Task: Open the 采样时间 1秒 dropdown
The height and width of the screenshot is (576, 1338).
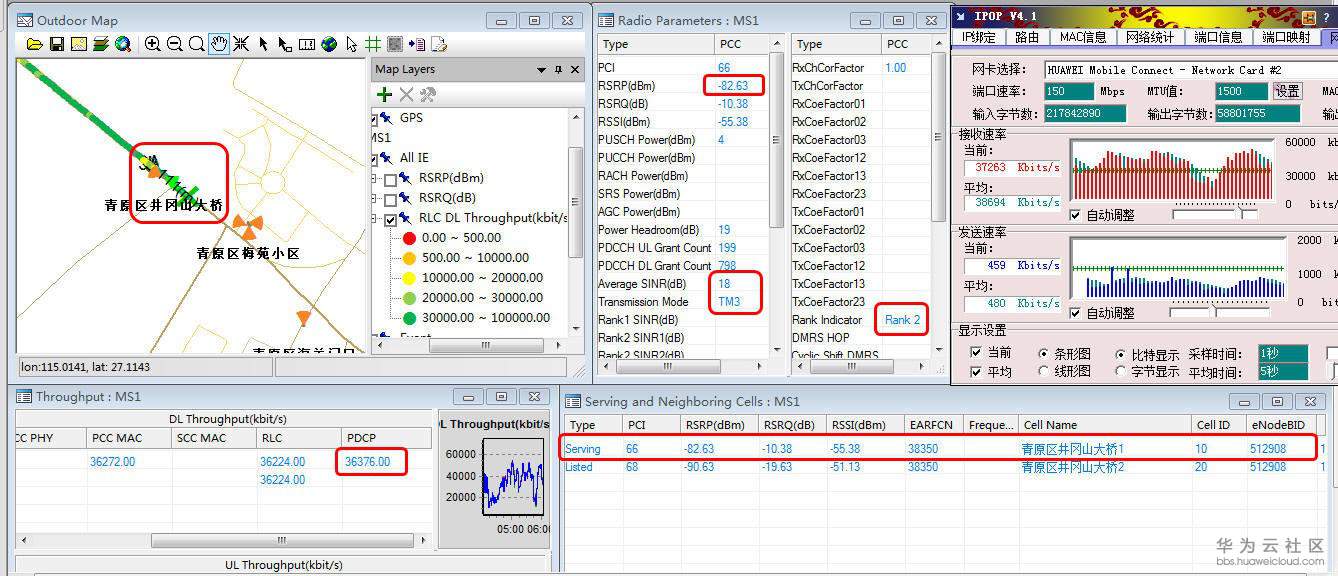Action: [x=1282, y=354]
